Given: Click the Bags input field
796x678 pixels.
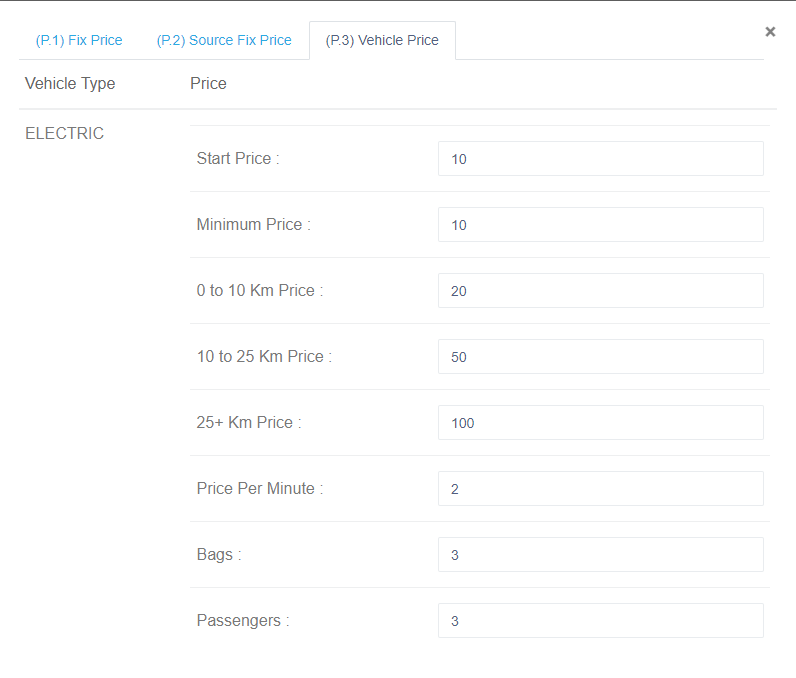Looking at the screenshot, I should 601,555.
